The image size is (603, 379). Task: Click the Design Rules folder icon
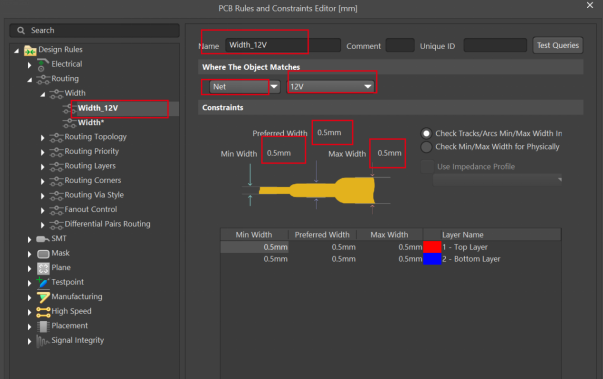(30, 50)
